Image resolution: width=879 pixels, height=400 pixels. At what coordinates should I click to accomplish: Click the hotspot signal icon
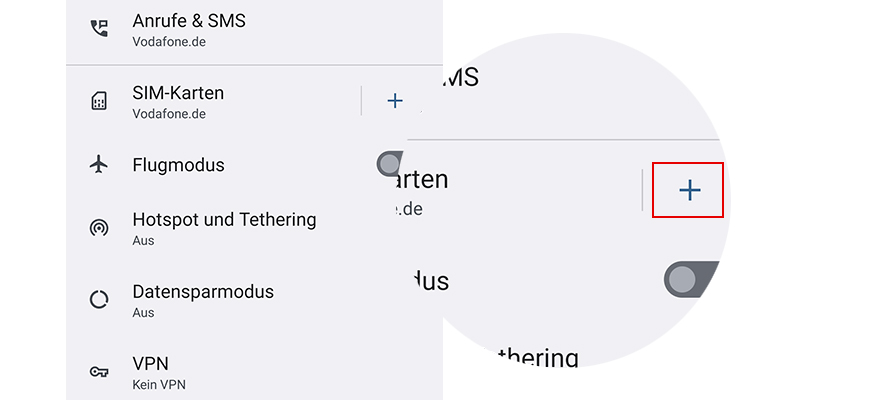98,228
